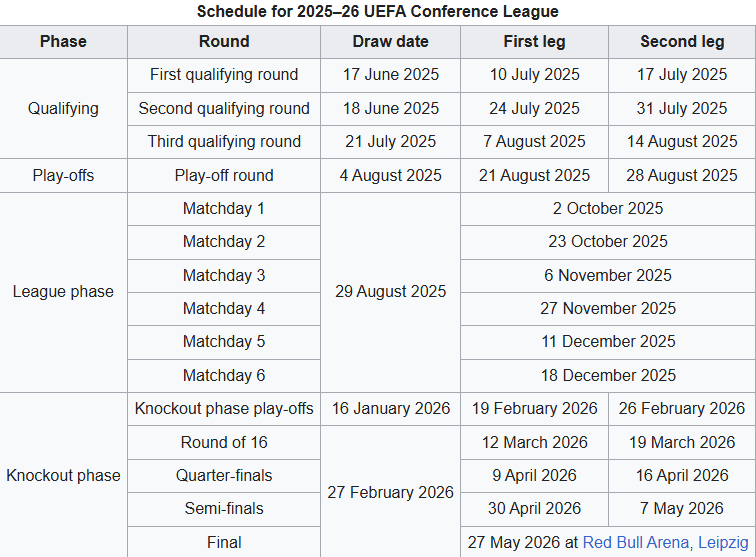Select the Matchday 3 cell
756x557 pixels.
point(224,276)
